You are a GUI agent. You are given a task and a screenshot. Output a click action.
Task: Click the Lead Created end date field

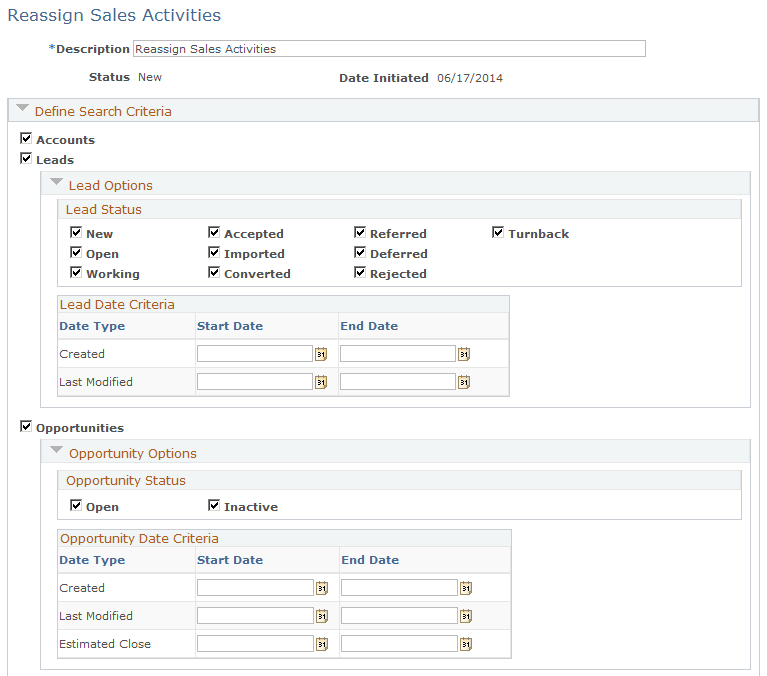click(398, 354)
